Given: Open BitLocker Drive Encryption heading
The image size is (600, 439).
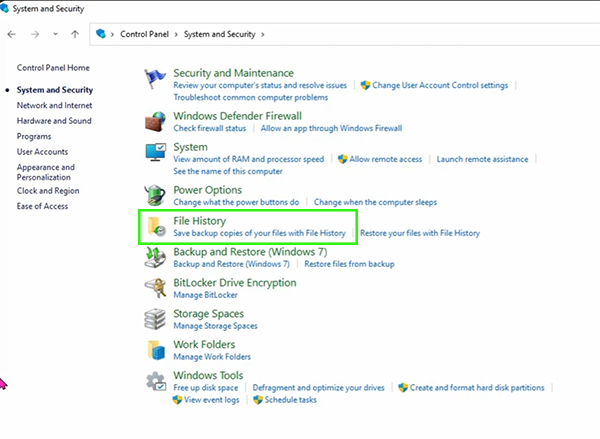Looking at the screenshot, I should [235, 283].
